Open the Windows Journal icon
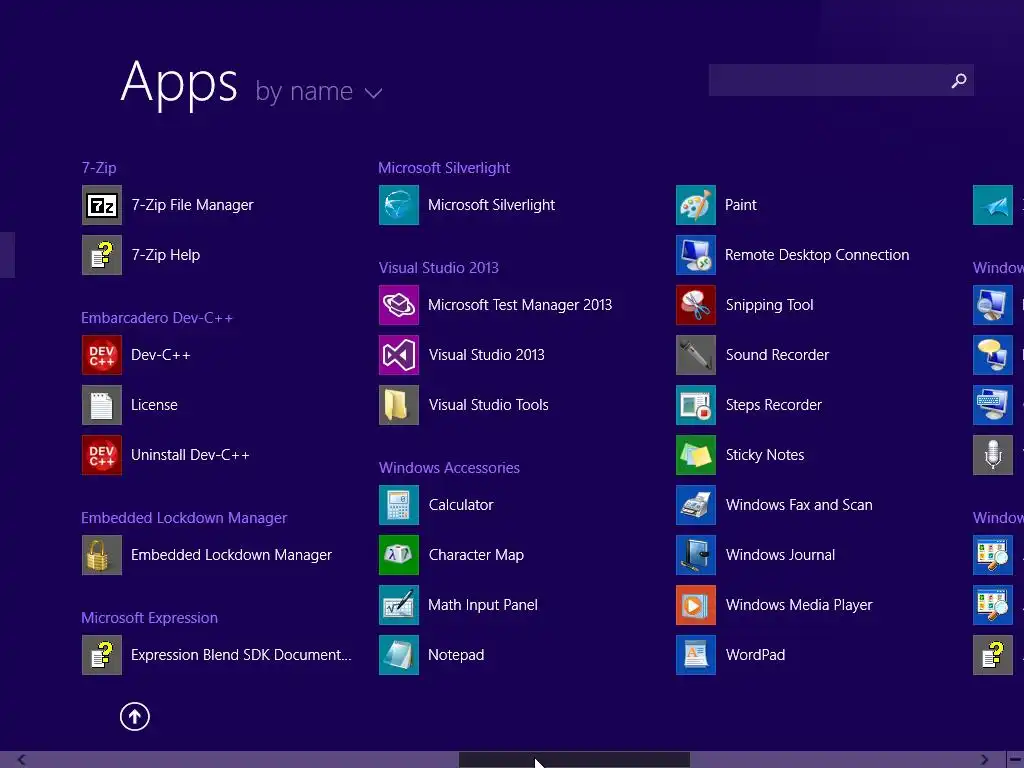 696,554
